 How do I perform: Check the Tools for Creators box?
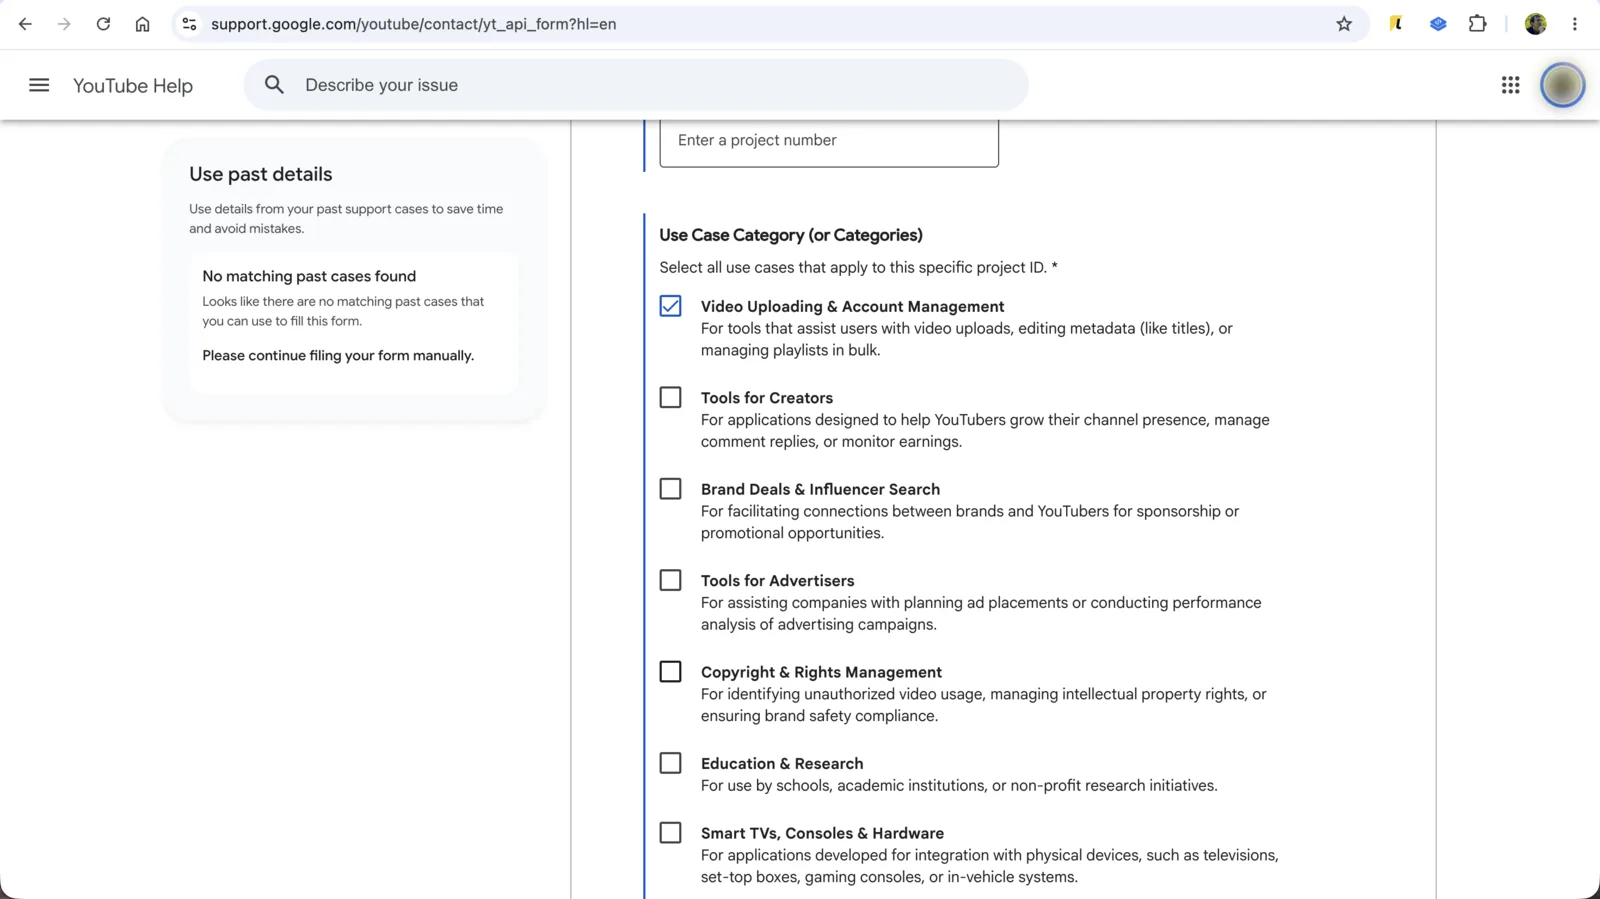(670, 398)
